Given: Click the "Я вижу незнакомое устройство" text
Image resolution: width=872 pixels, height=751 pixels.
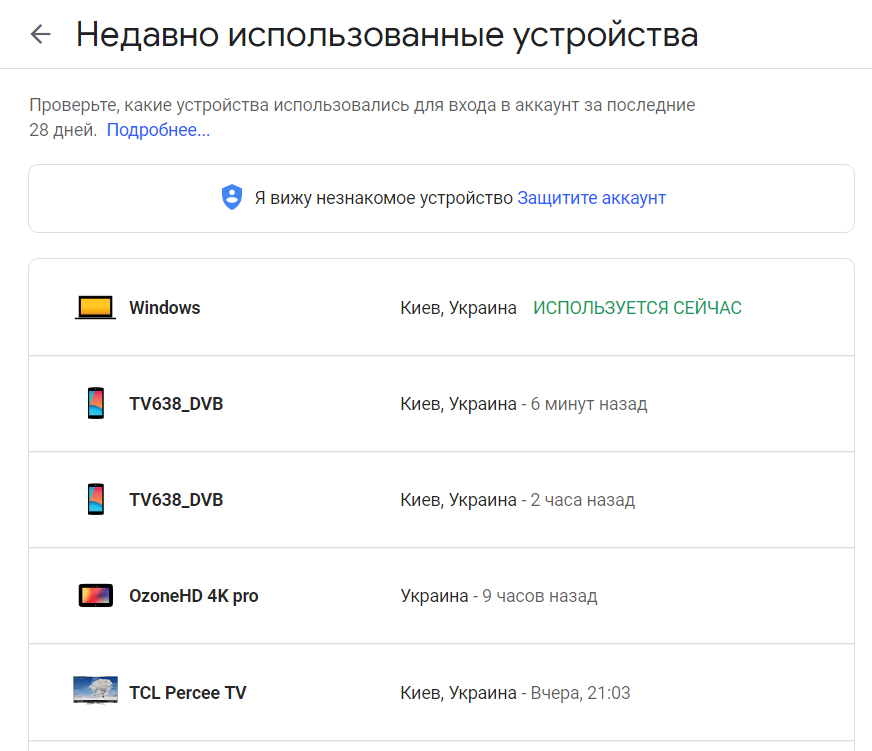Looking at the screenshot, I should [383, 198].
